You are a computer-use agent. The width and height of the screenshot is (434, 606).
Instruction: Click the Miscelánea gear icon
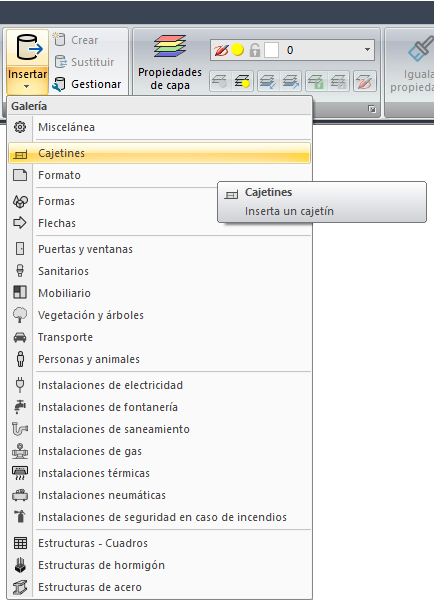click(20, 127)
